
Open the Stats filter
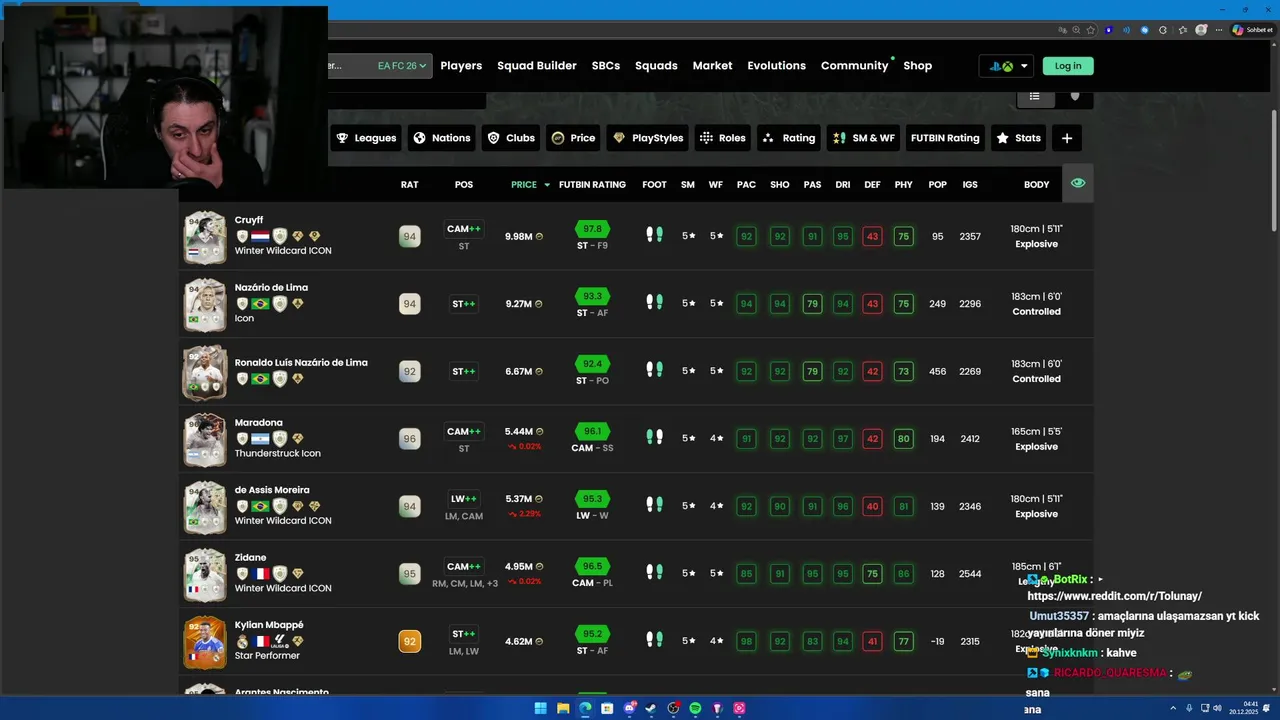(x=1018, y=138)
